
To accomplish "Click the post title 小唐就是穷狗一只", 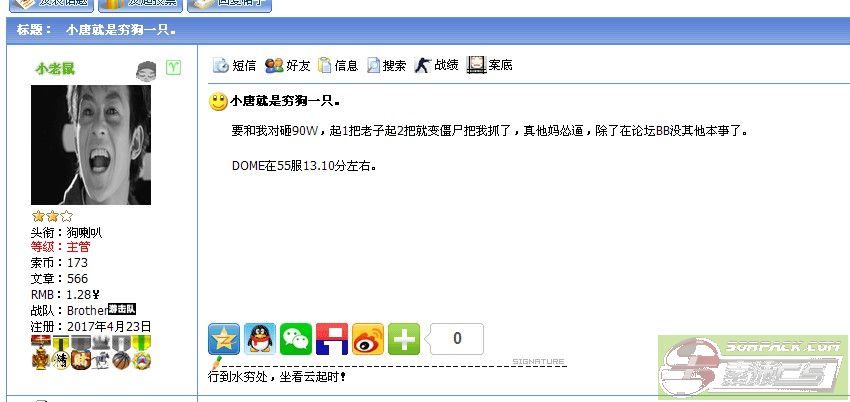I will tap(284, 101).
